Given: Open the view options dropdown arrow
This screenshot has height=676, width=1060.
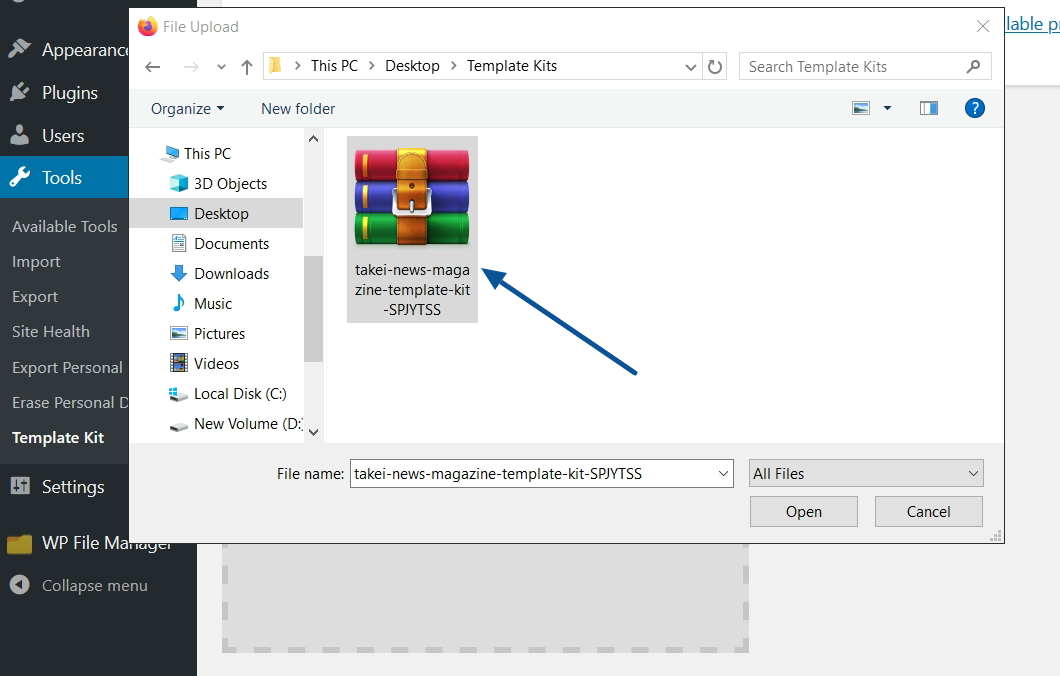Looking at the screenshot, I should click(888, 108).
